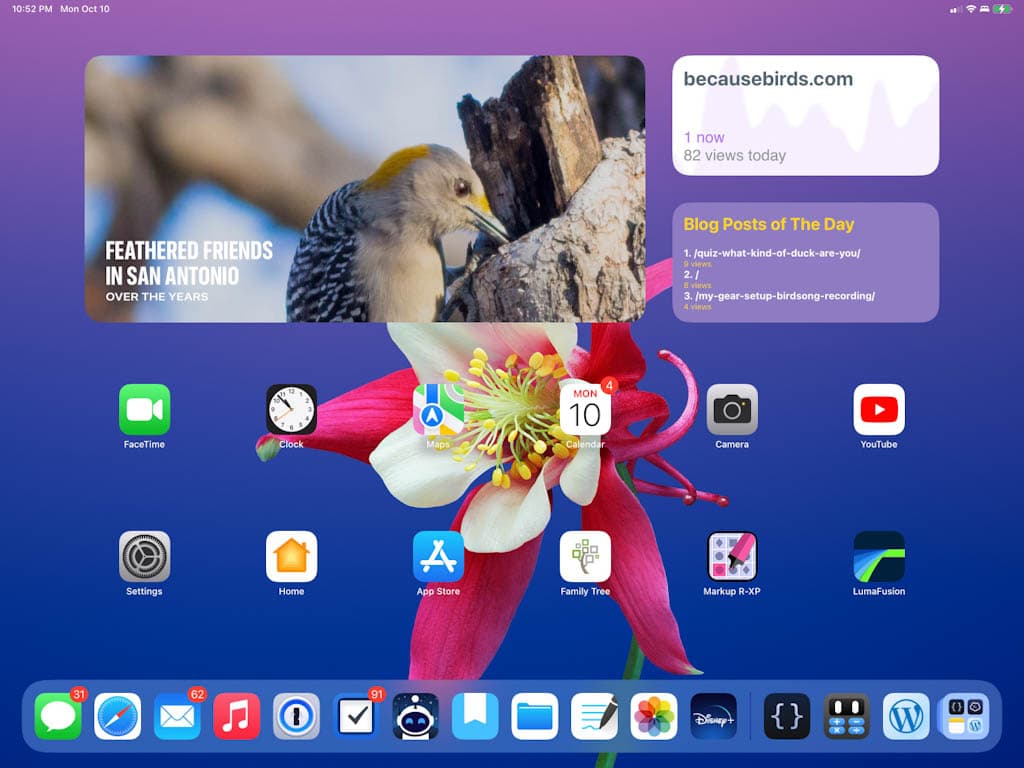This screenshot has width=1024, height=768.
Task: Tap the '82 views today' text
Action: coord(735,155)
